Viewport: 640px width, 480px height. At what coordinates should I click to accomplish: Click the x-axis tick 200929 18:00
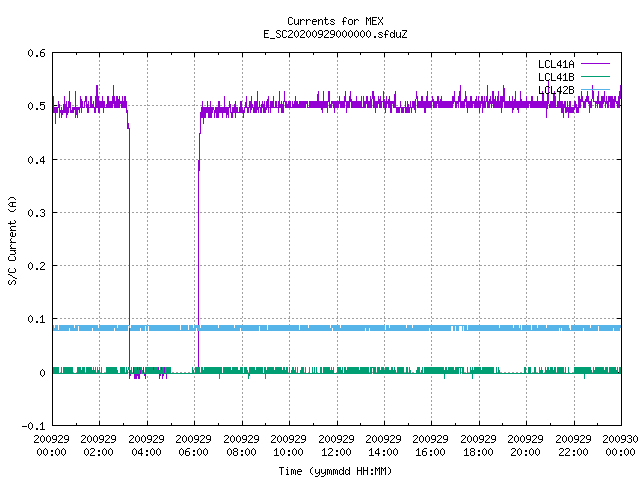click(x=478, y=445)
